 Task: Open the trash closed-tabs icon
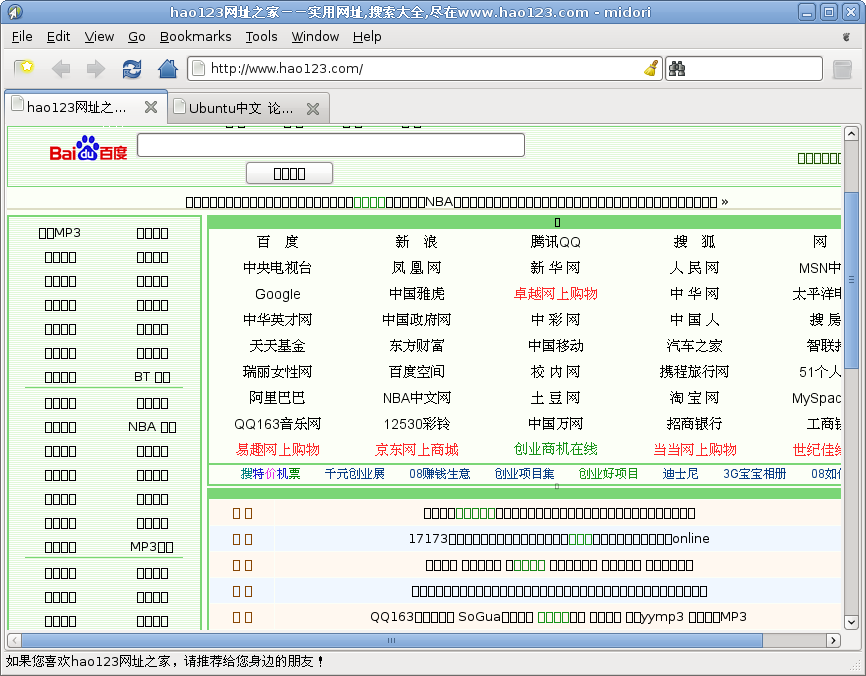(x=842, y=69)
